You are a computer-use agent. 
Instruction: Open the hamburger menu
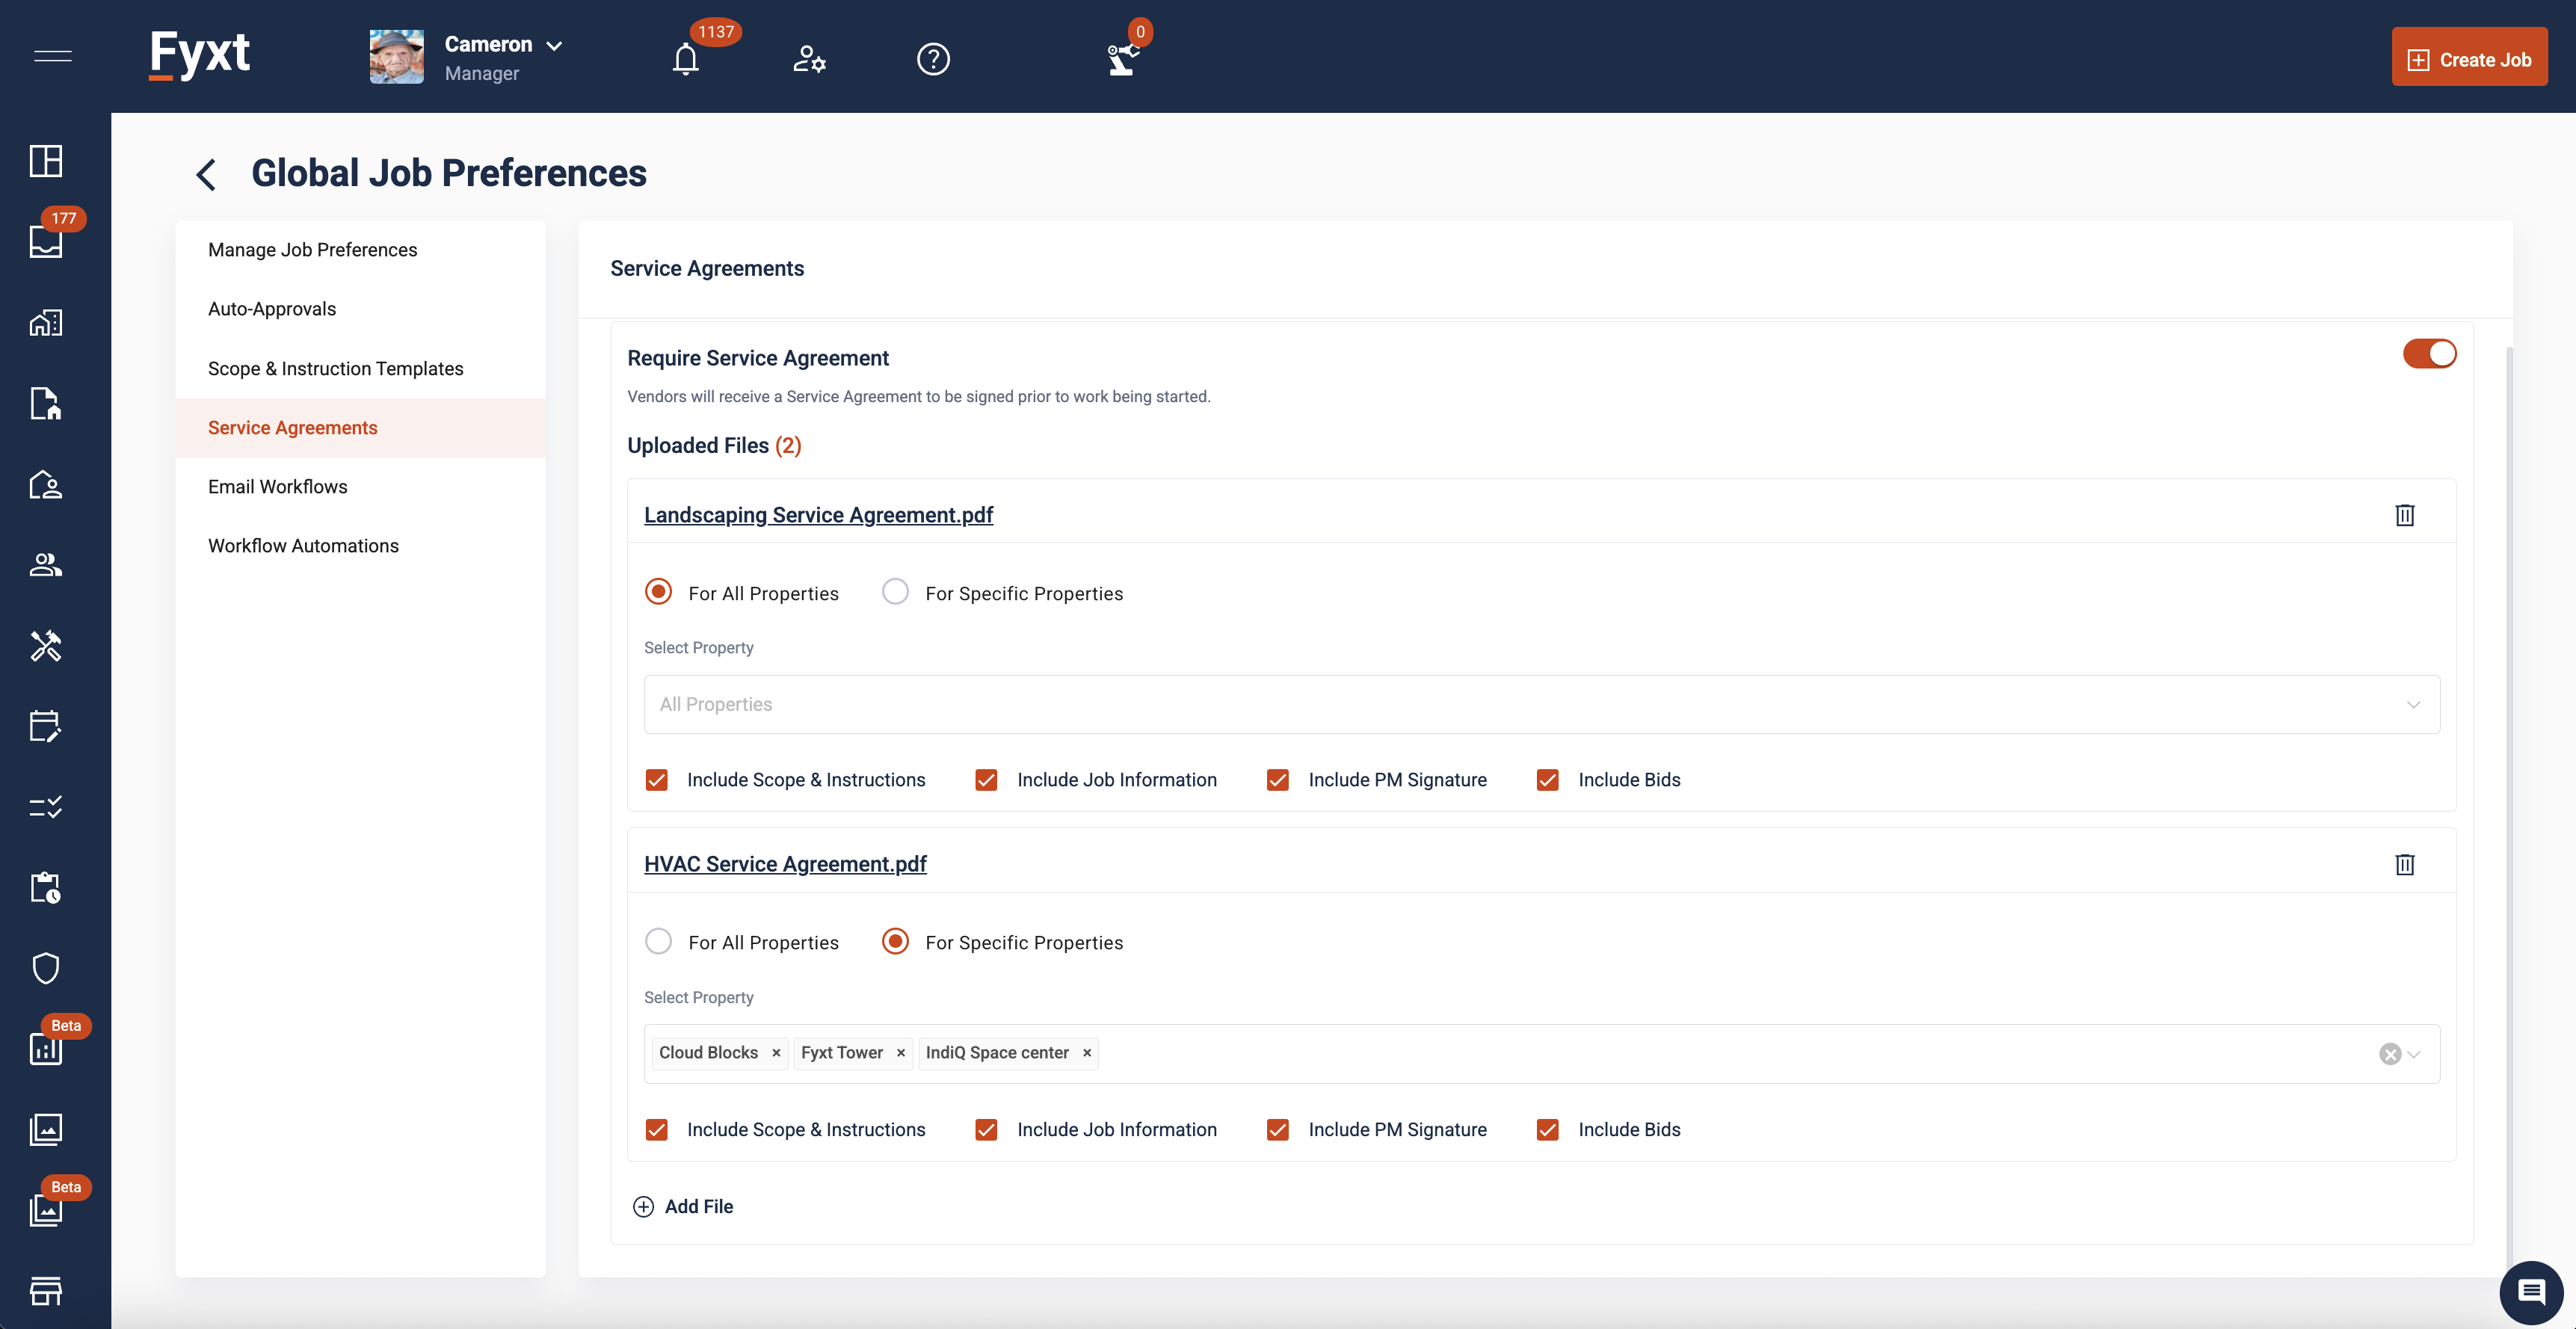[x=53, y=56]
